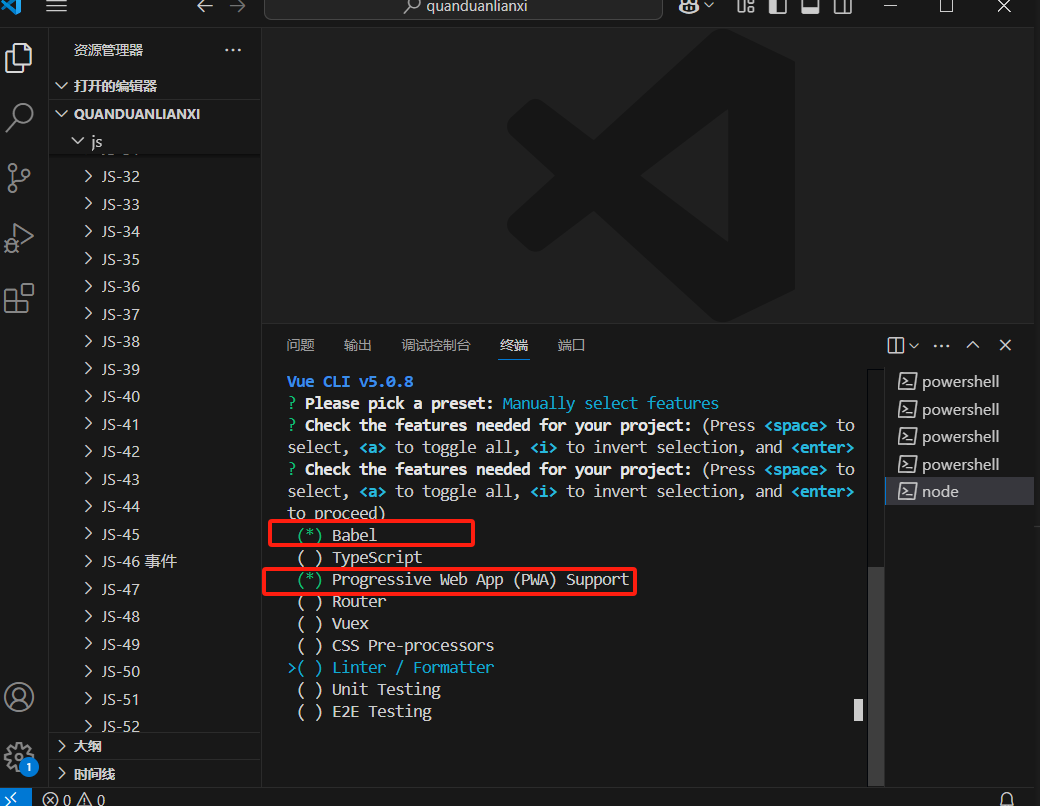Expand the 时间线 section

[155, 774]
